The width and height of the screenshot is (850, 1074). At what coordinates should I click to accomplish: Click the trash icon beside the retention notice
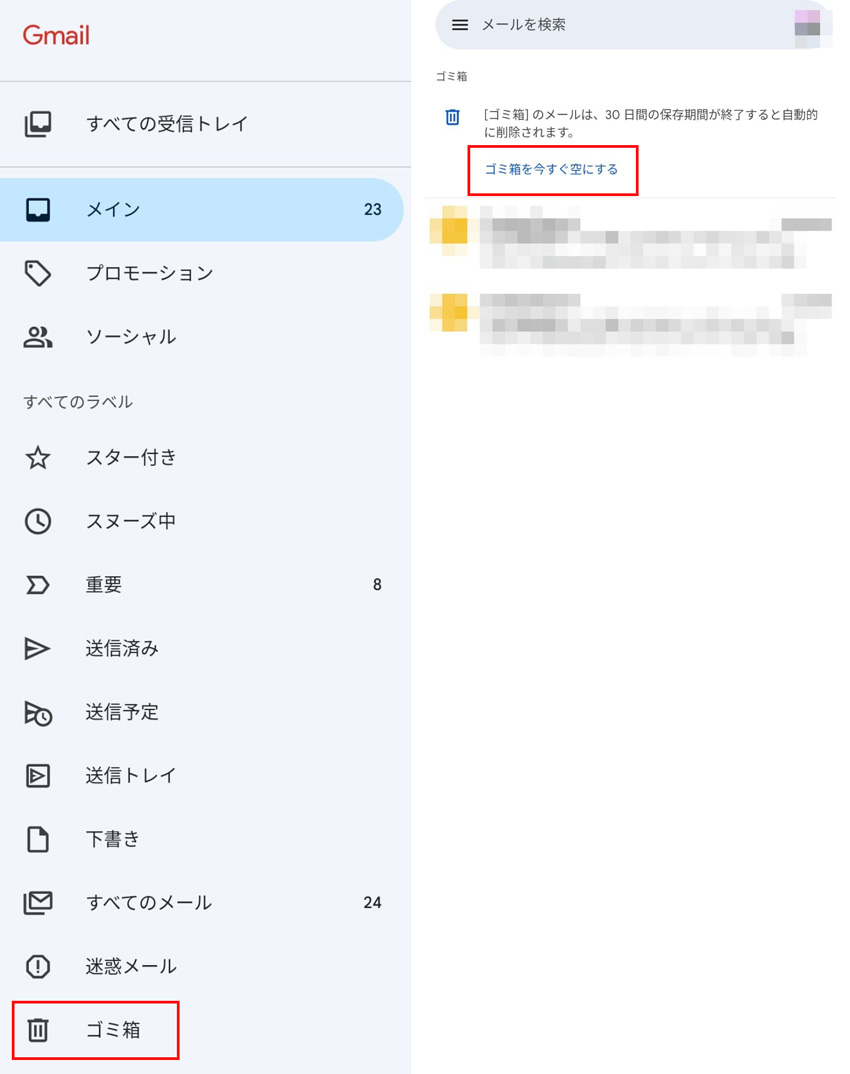tap(452, 117)
